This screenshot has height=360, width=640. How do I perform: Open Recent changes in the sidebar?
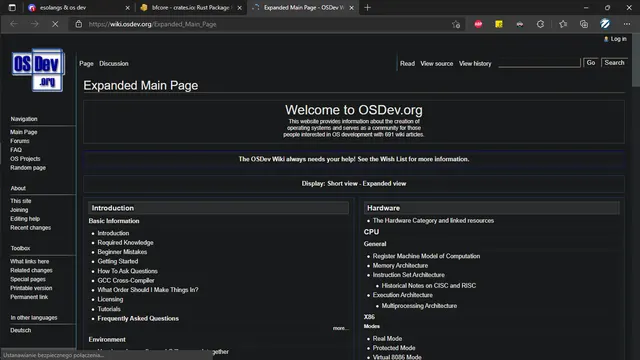pos(30,228)
